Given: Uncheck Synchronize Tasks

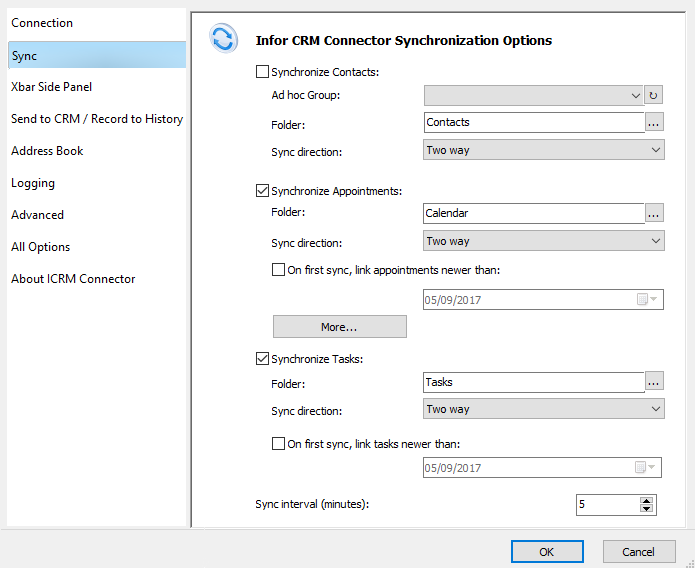Looking at the screenshot, I should (x=262, y=358).
